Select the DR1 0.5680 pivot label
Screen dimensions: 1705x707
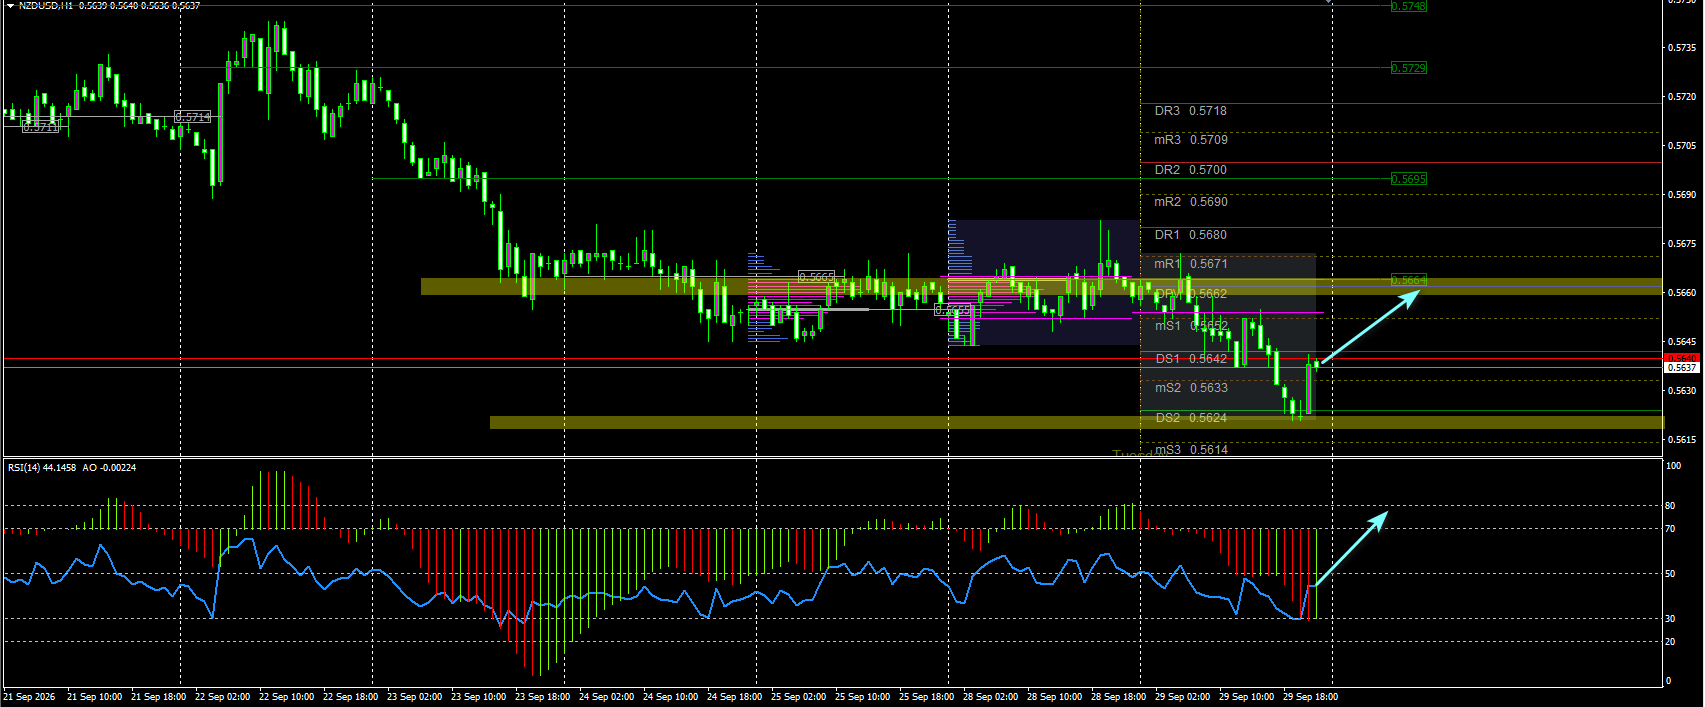pos(1190,235)
